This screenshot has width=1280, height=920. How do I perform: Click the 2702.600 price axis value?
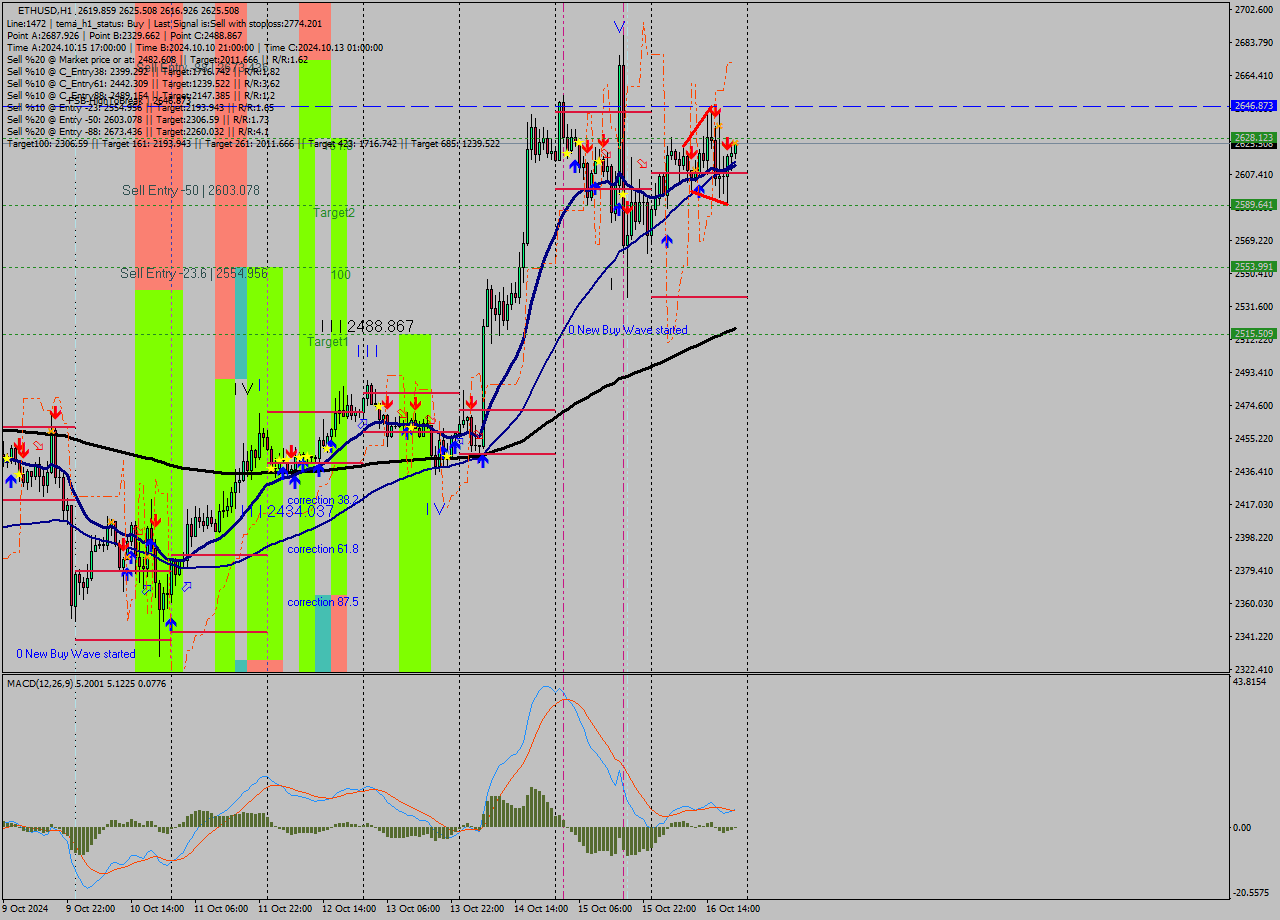click(1253, 10)
